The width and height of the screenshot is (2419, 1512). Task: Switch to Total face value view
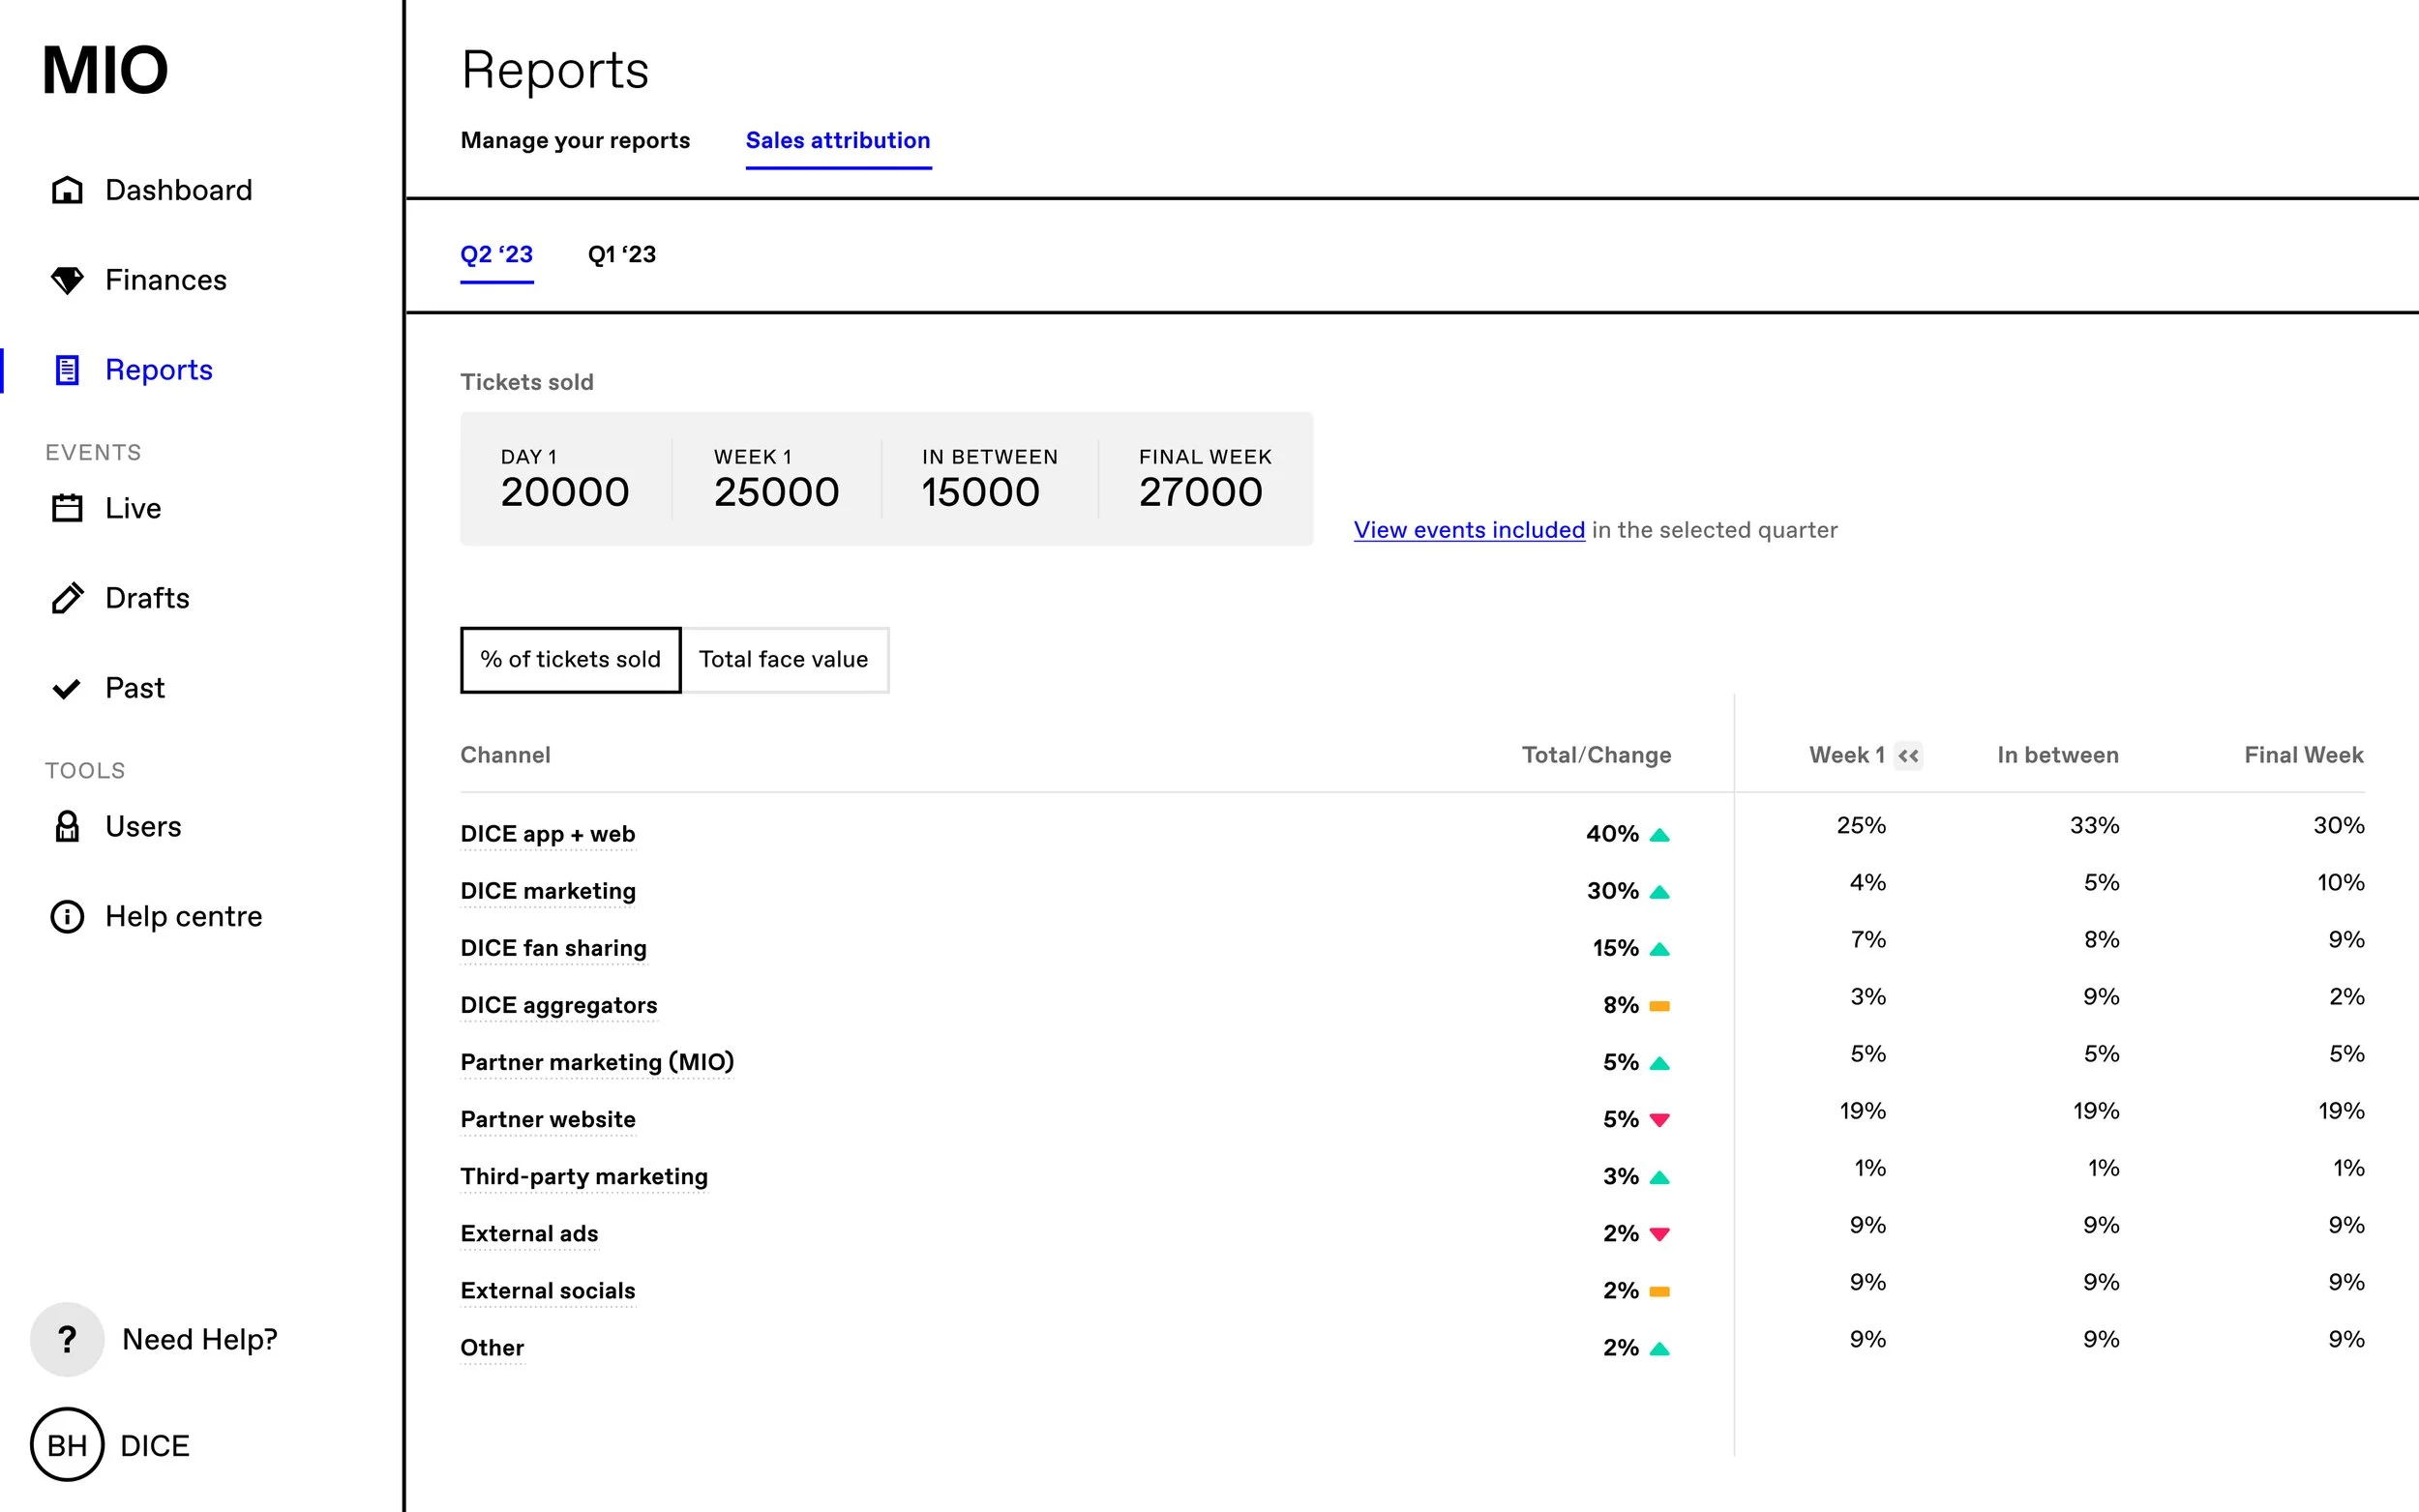click(x=784, y=660)
